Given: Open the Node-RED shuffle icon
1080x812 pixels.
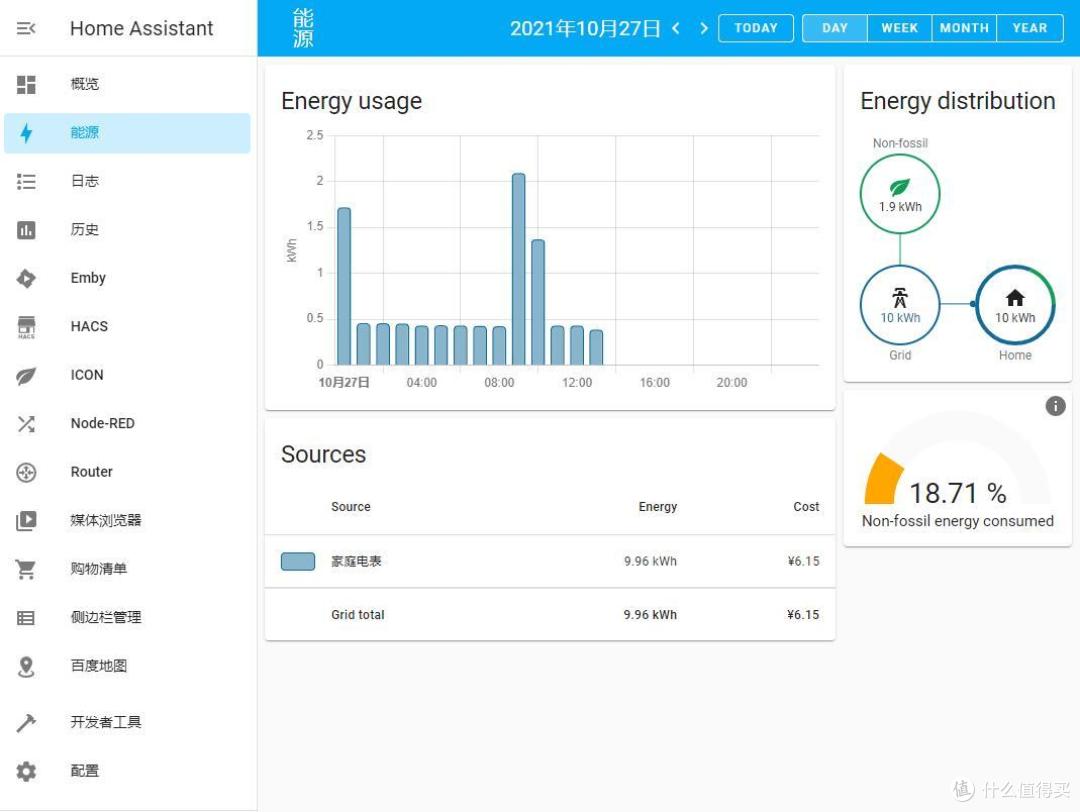Looking at the screenshot, I should click(26, 424).
